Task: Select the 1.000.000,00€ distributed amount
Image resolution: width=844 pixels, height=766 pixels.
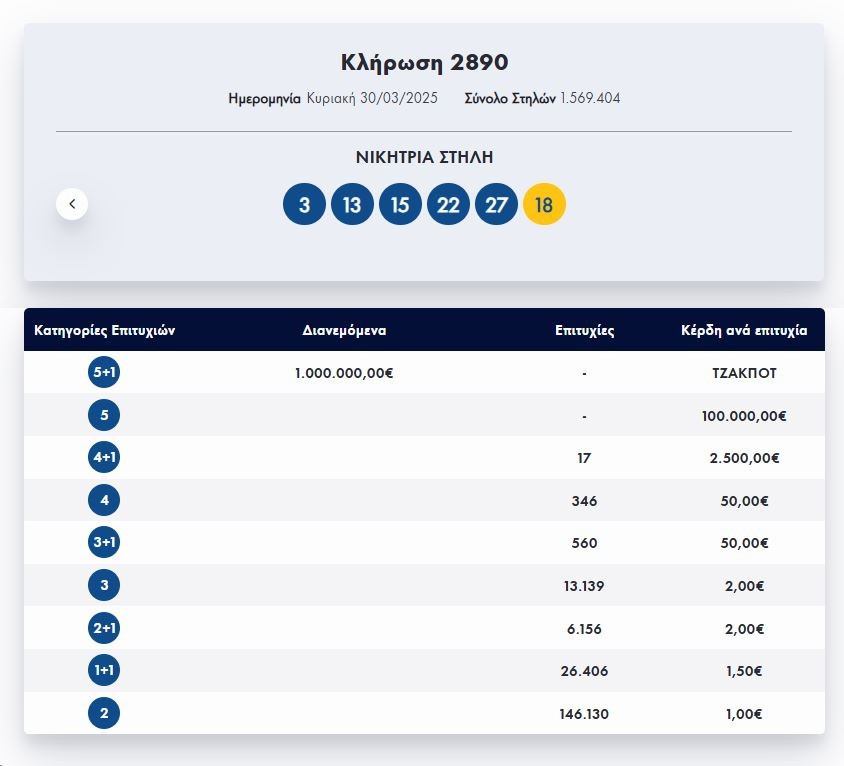Action: click(x=344, y=373)
